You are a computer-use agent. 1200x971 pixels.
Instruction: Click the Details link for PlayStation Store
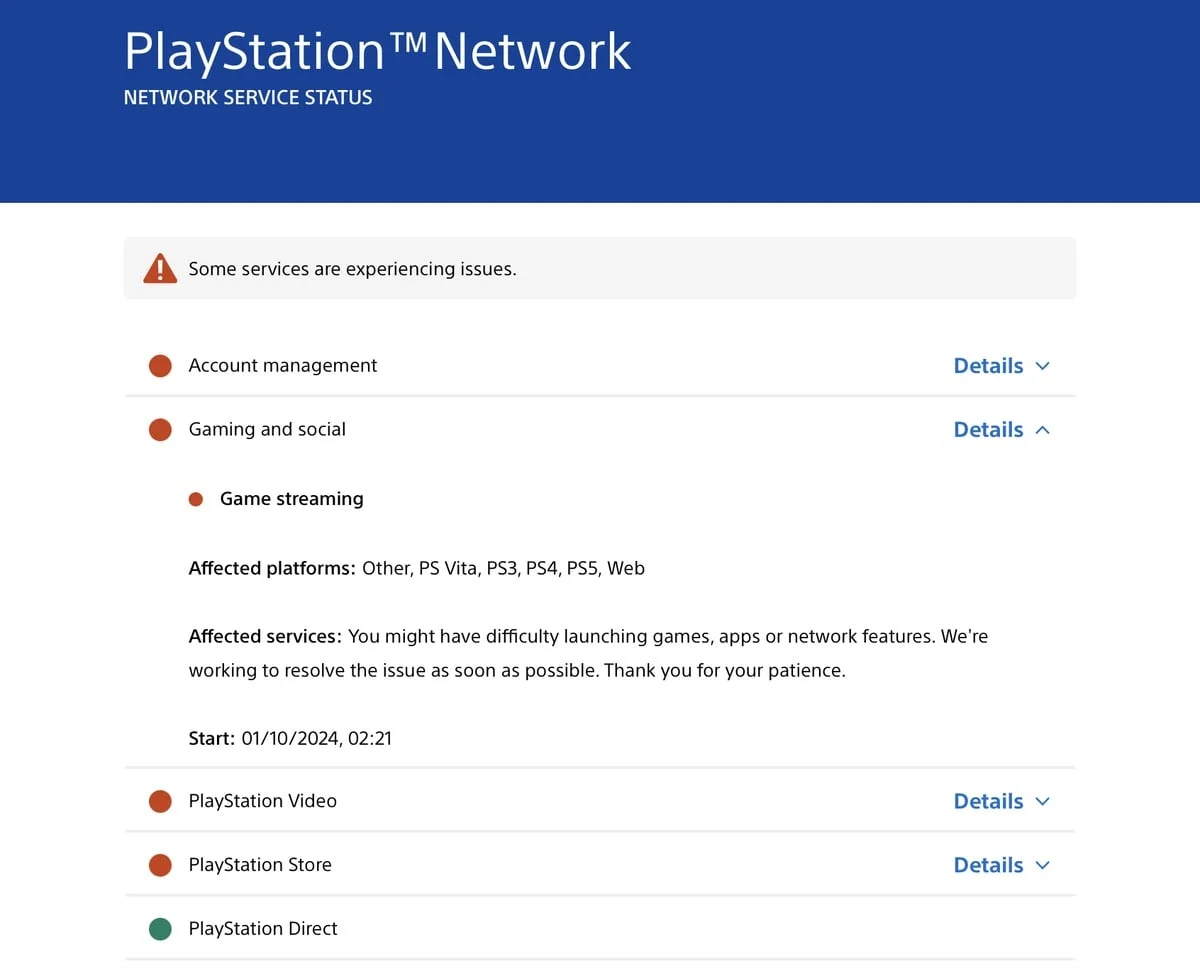[x=988, y=864]
